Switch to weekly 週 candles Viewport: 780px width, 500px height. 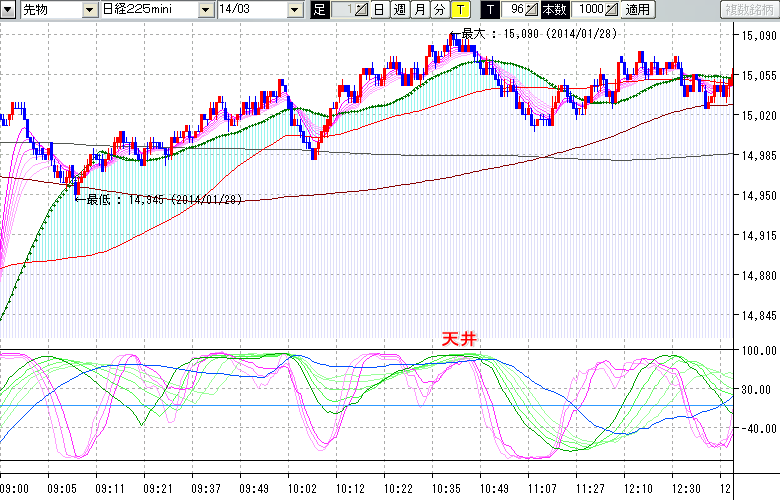coord(399,9)
